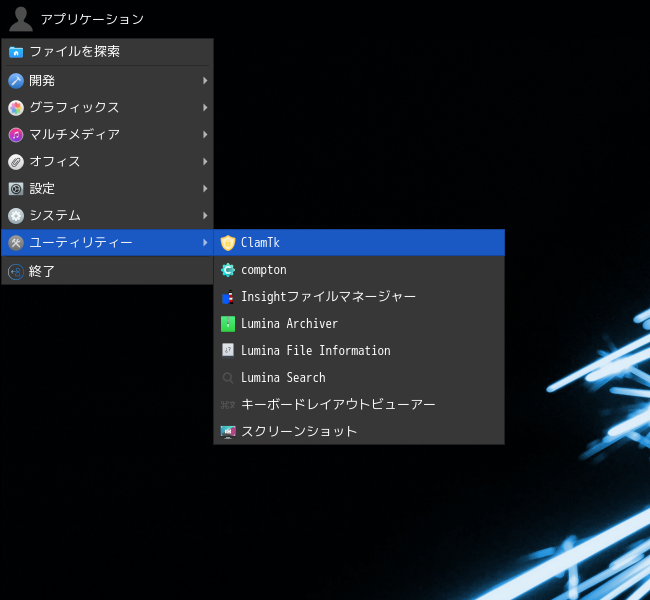Open ファイルを探索 menu entry

coord(107,52)
